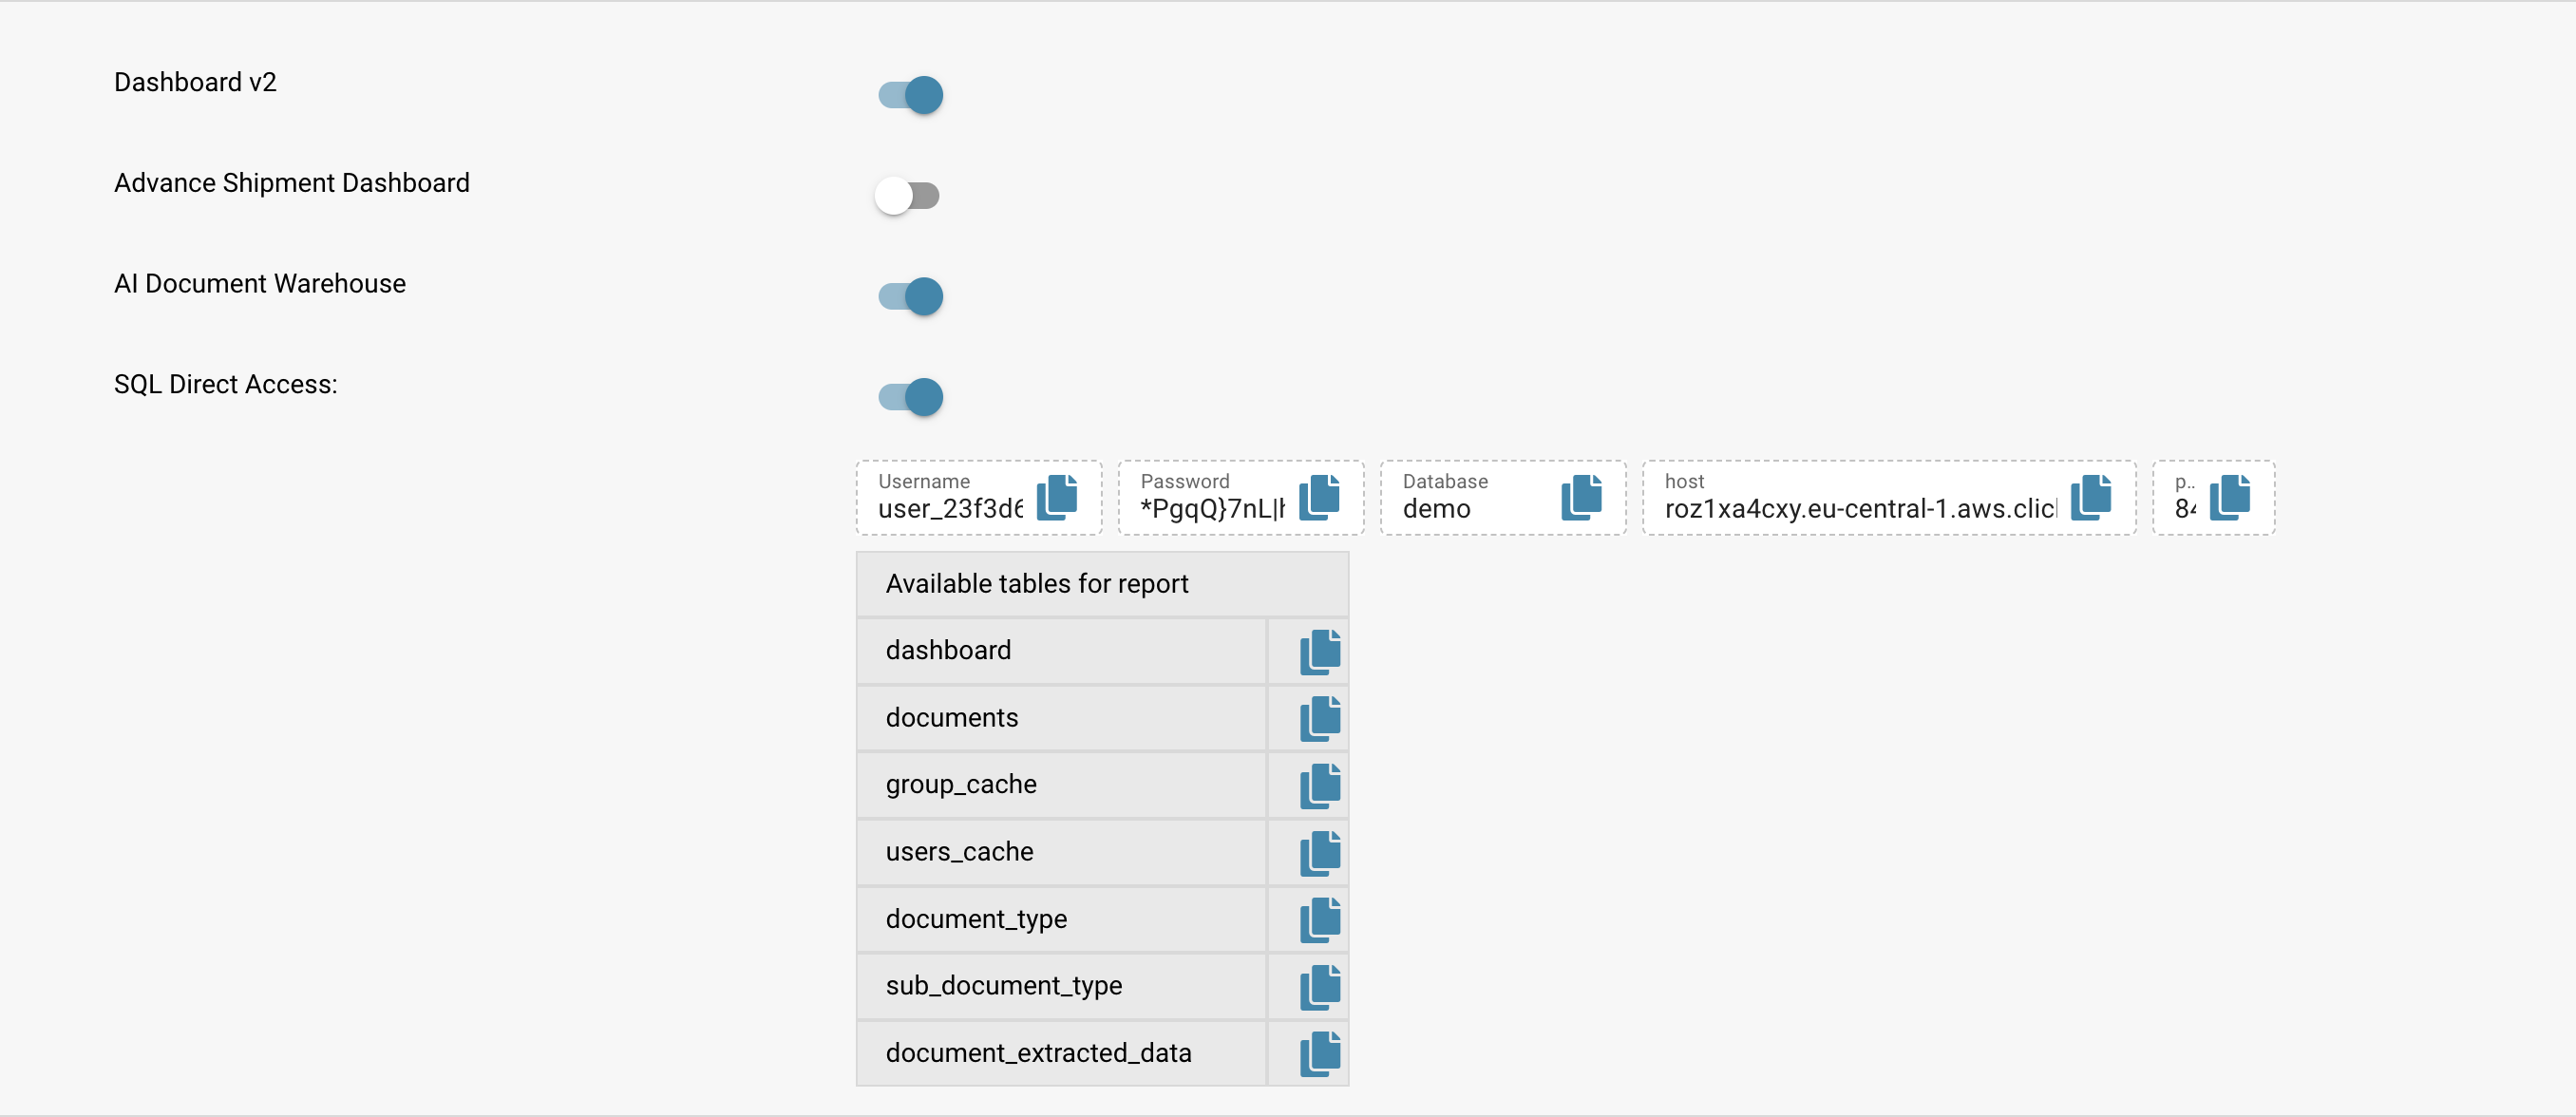2576x1117 pixels.
Task: Enable the Advance Shipment Dashboard toggle
Action: pos(908,196)
